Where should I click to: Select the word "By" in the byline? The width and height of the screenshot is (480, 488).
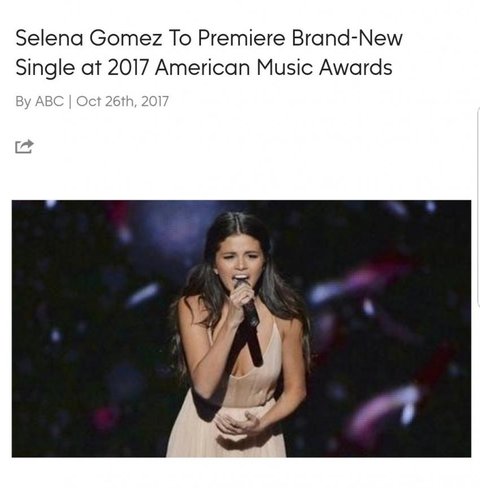tap(23, 102)
